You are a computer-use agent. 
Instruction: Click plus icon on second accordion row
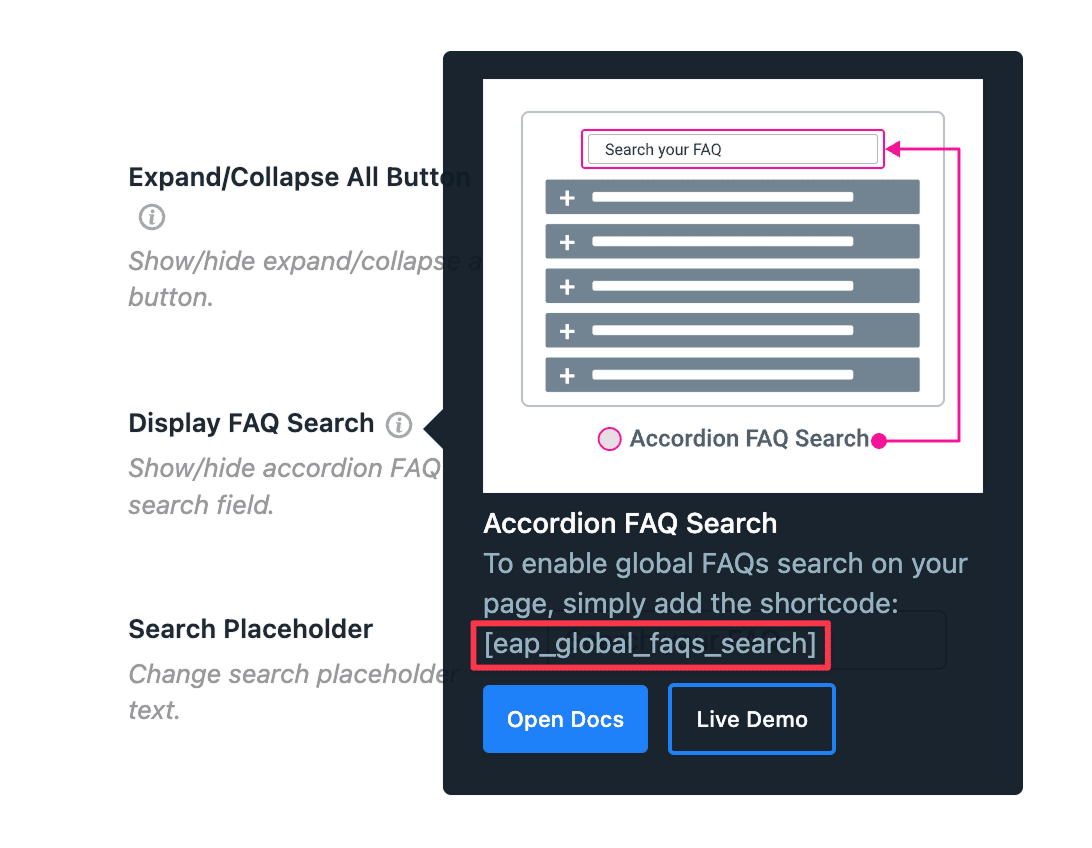[x=567, y=242]
